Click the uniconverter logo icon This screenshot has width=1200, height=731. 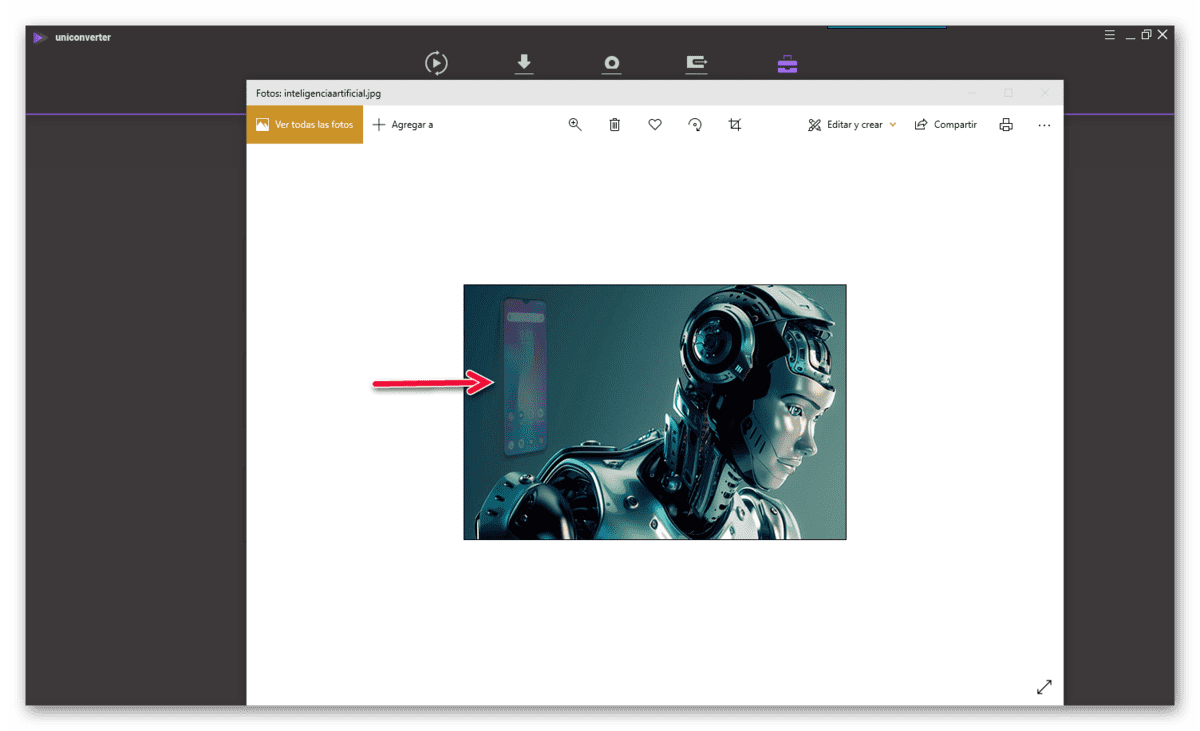pyautogui.click(x=39, y=37)
